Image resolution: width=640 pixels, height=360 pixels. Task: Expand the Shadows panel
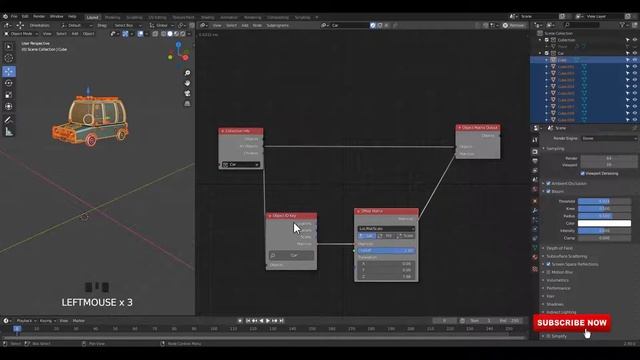click(555, 304)
